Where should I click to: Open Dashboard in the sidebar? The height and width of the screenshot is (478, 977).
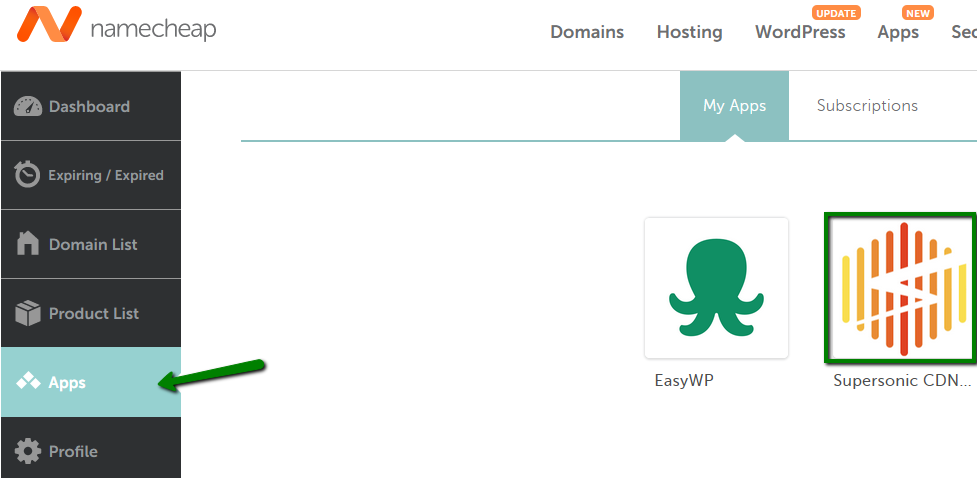point(91,106)
